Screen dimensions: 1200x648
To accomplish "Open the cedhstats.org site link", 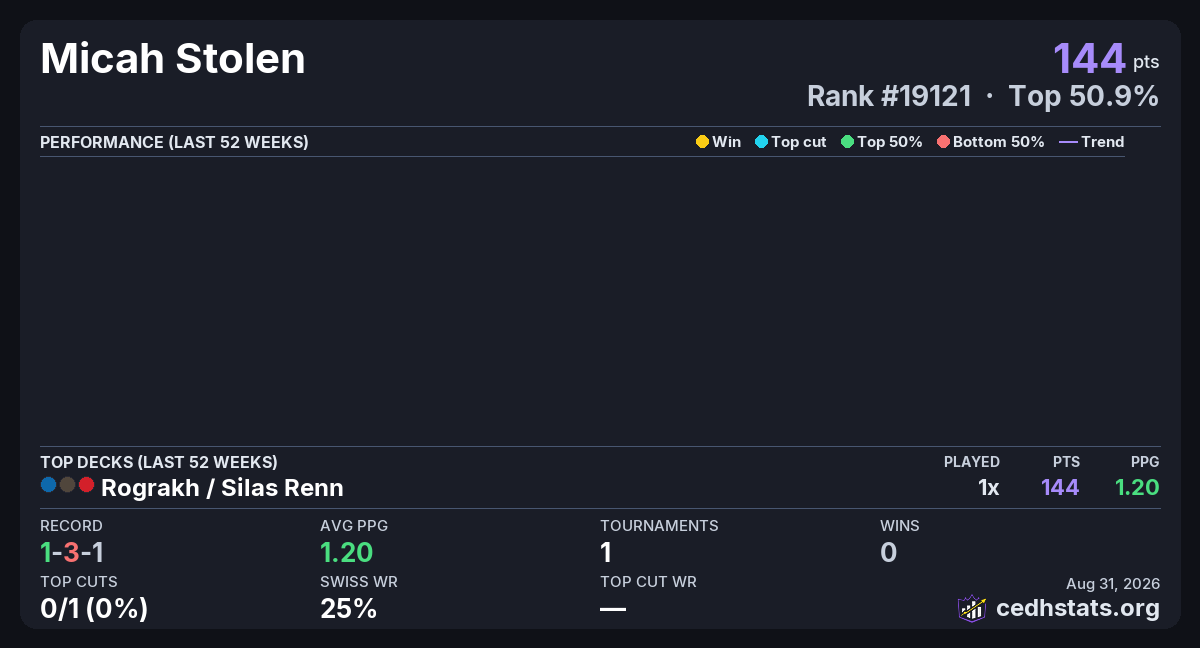I will point(1078,608).
